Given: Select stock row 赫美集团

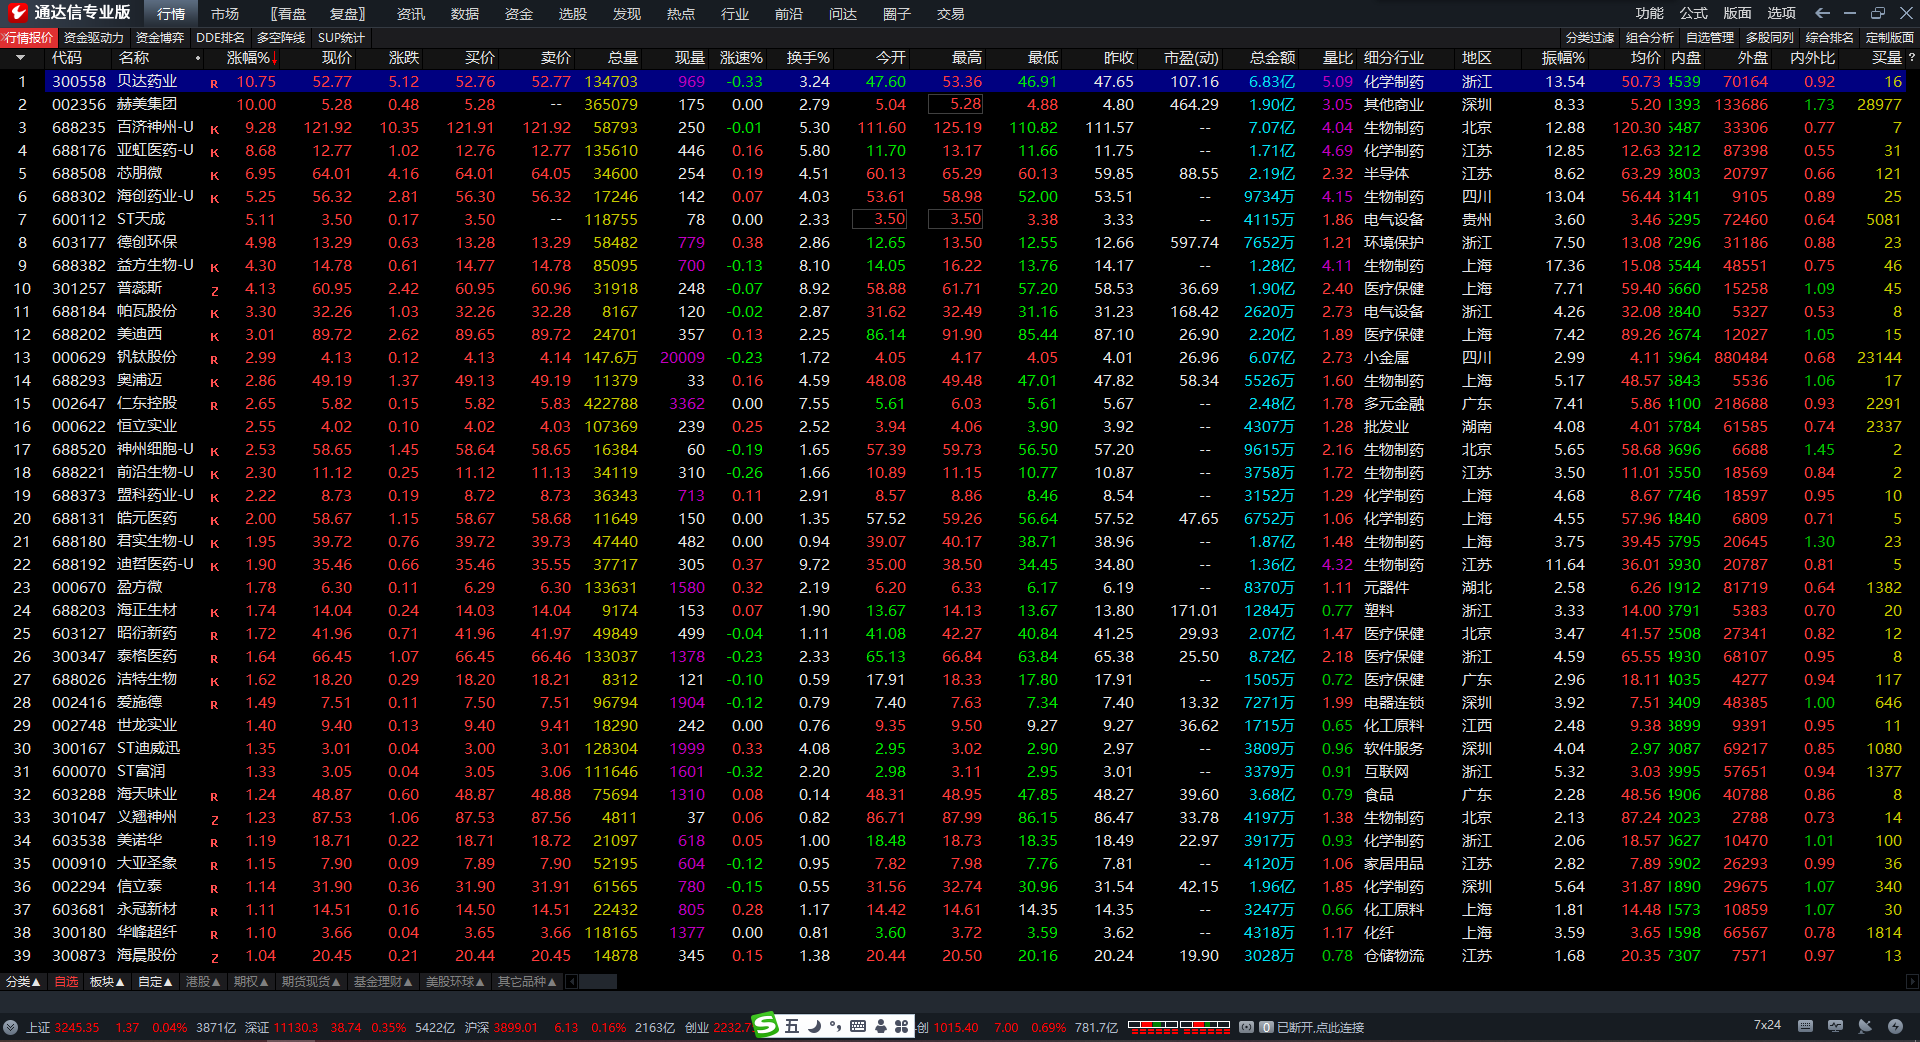Looking at the screenshot, I should coord(953,105).
